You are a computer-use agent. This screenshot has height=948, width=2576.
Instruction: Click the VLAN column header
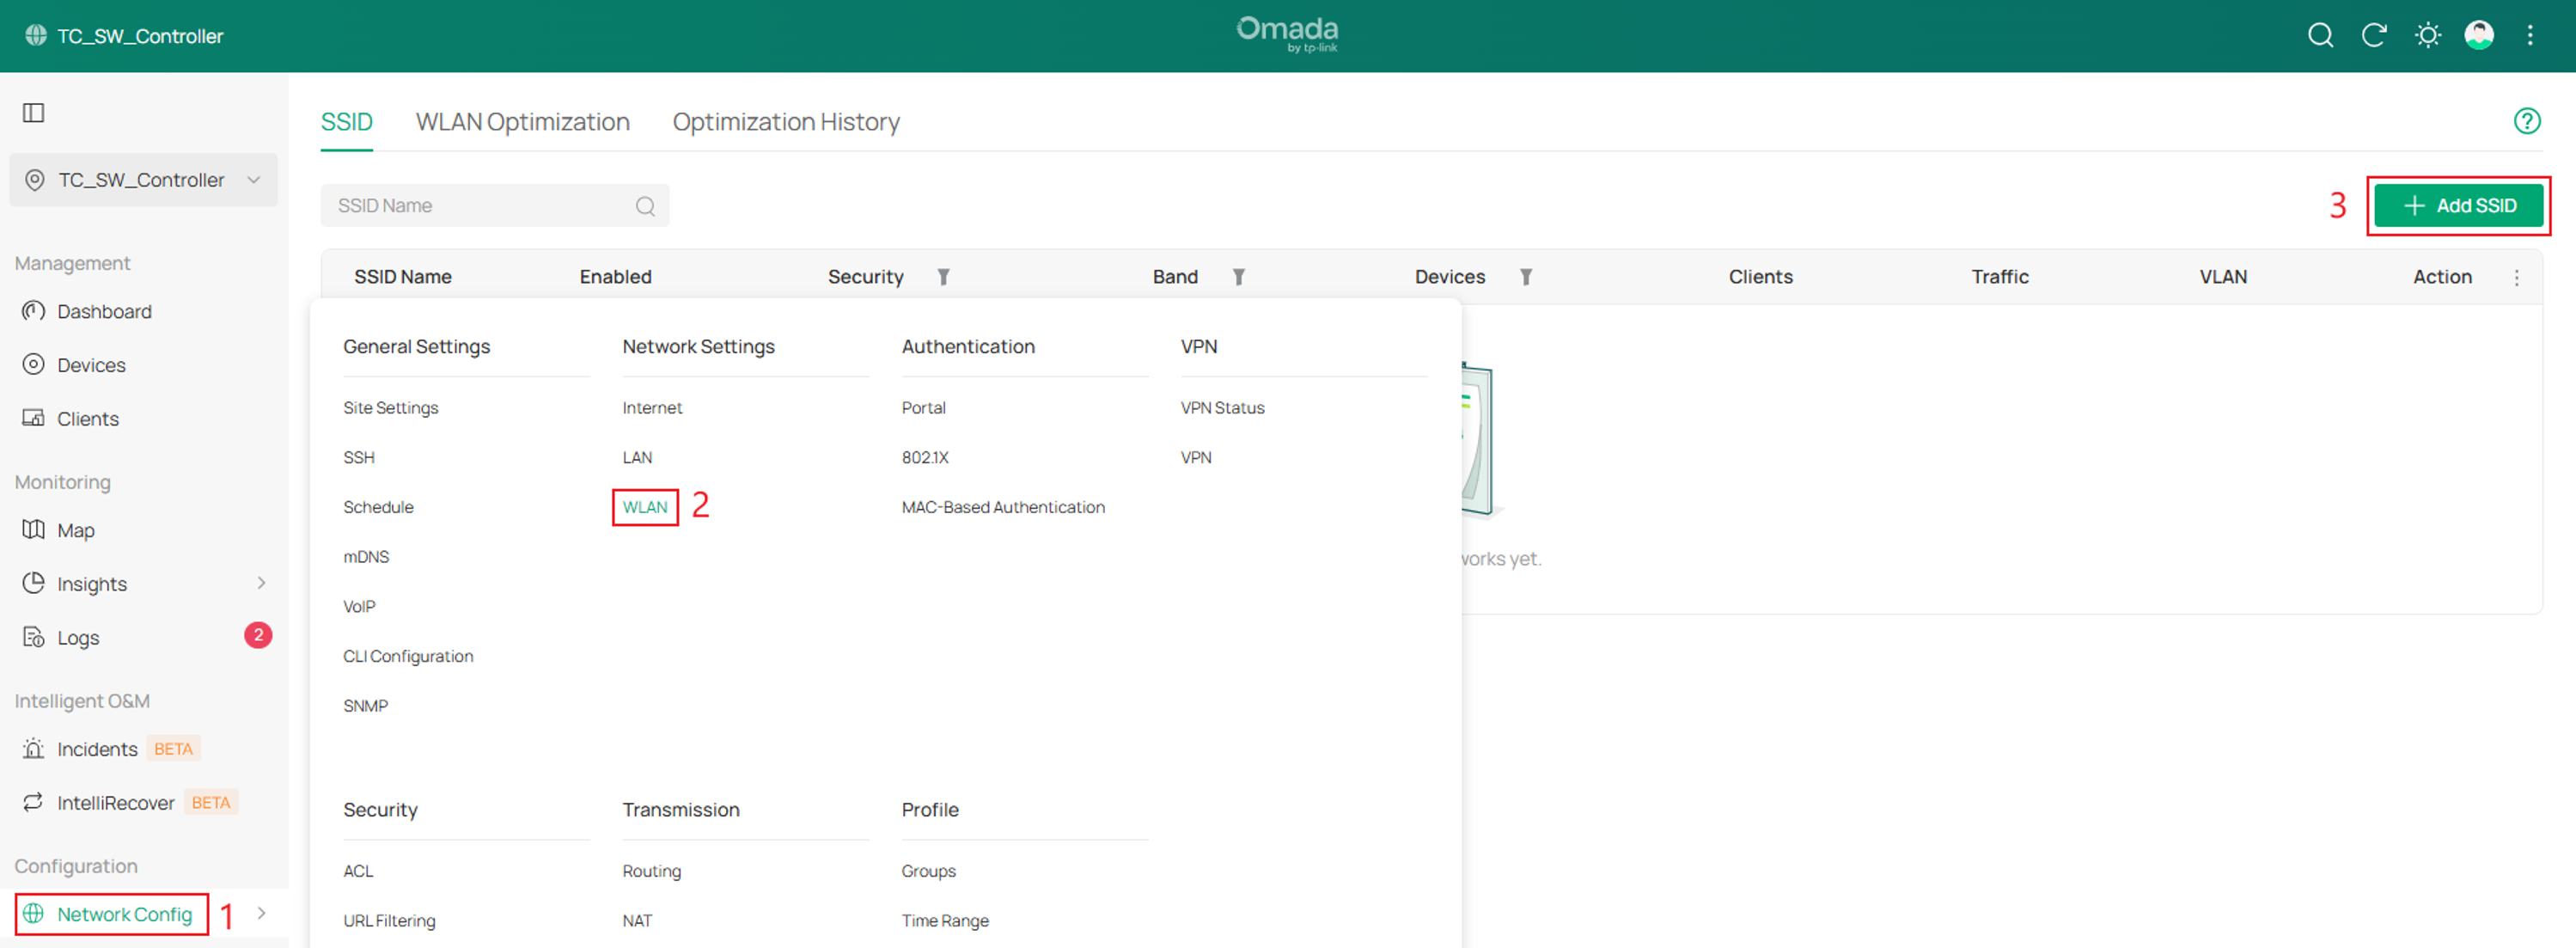click(2223, 277)
